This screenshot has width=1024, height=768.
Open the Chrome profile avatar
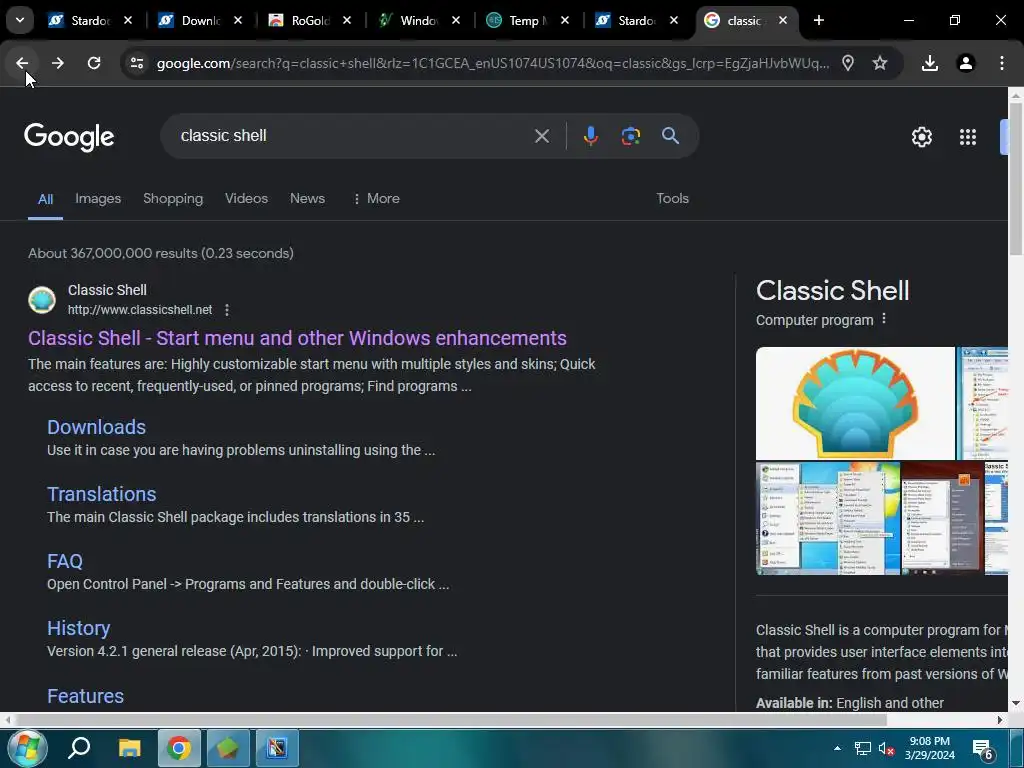click(965, 63)
